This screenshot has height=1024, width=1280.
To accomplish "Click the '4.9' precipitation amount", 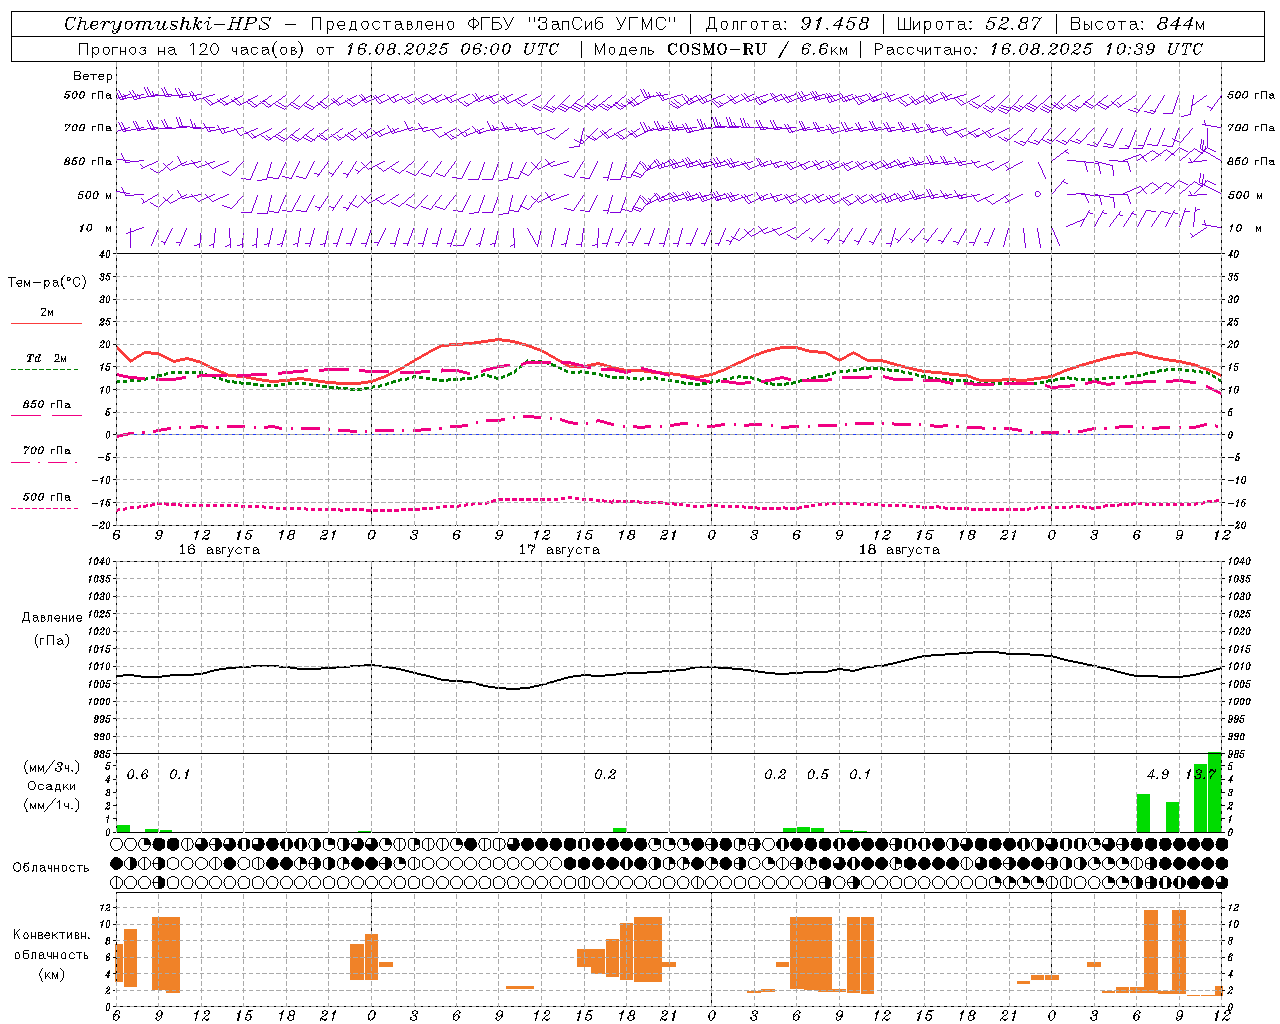I will tap(1158, 774).
